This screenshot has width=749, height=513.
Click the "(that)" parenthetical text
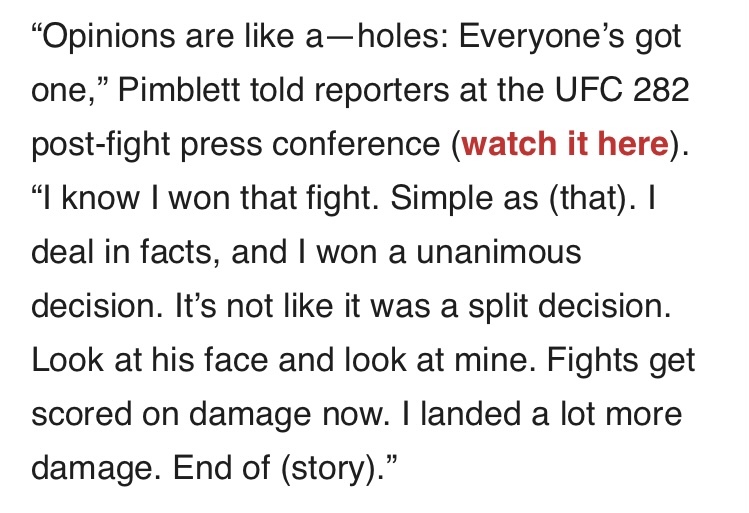(x=587, y=197)
